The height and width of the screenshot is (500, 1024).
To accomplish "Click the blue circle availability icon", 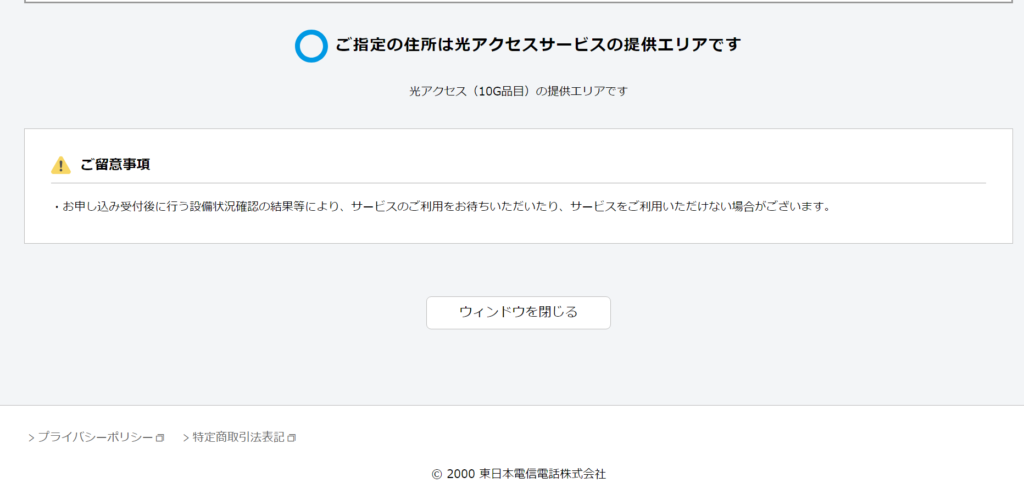I will tap(311, 46).
